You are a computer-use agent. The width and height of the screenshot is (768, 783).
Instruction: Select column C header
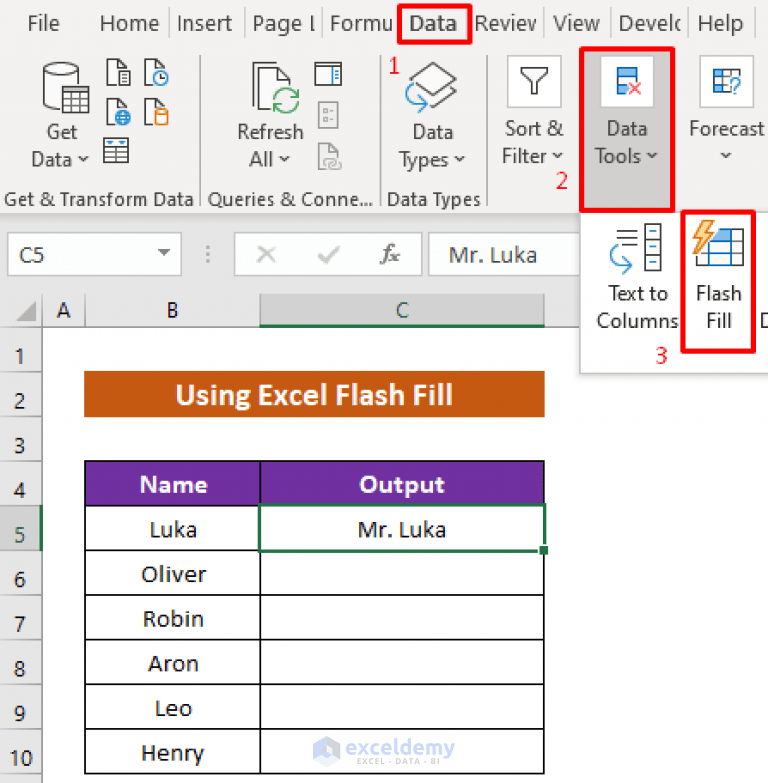402,311
